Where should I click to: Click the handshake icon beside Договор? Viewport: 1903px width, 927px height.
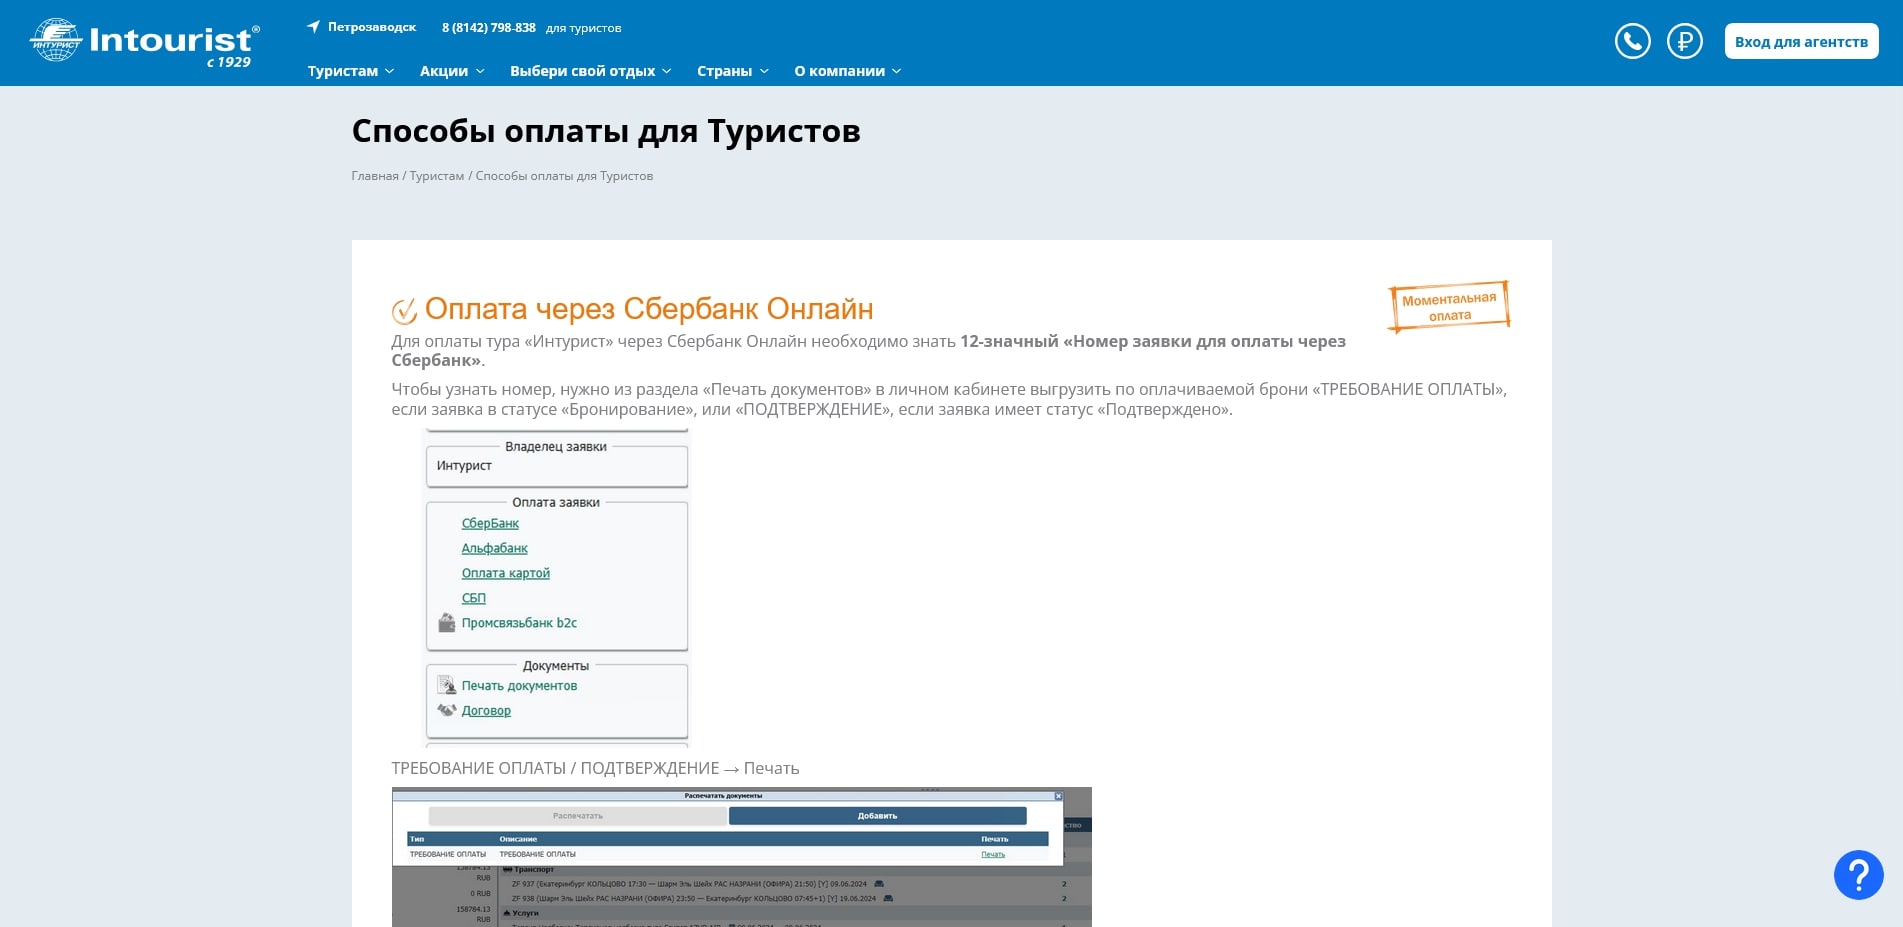click(x=446, y=710)
